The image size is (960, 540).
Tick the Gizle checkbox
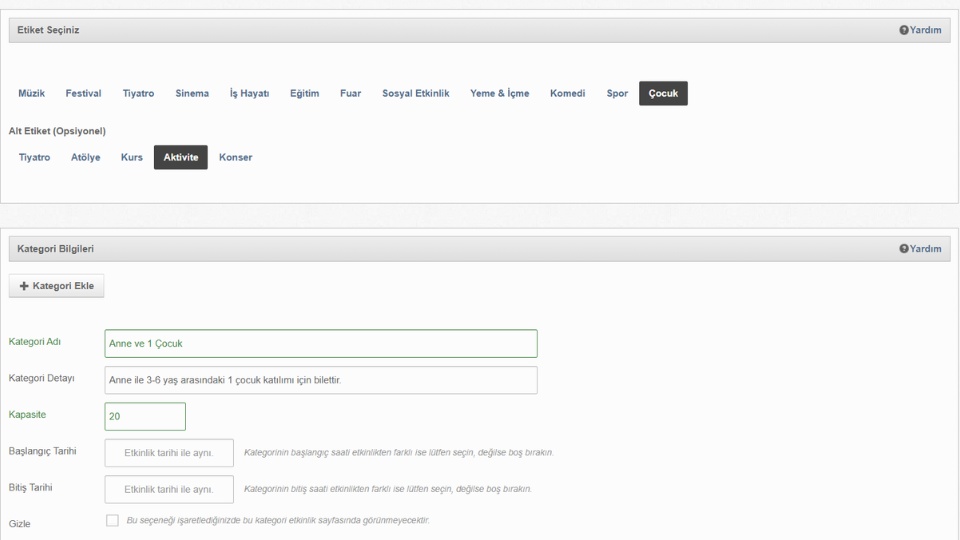(x=112, y=520)
